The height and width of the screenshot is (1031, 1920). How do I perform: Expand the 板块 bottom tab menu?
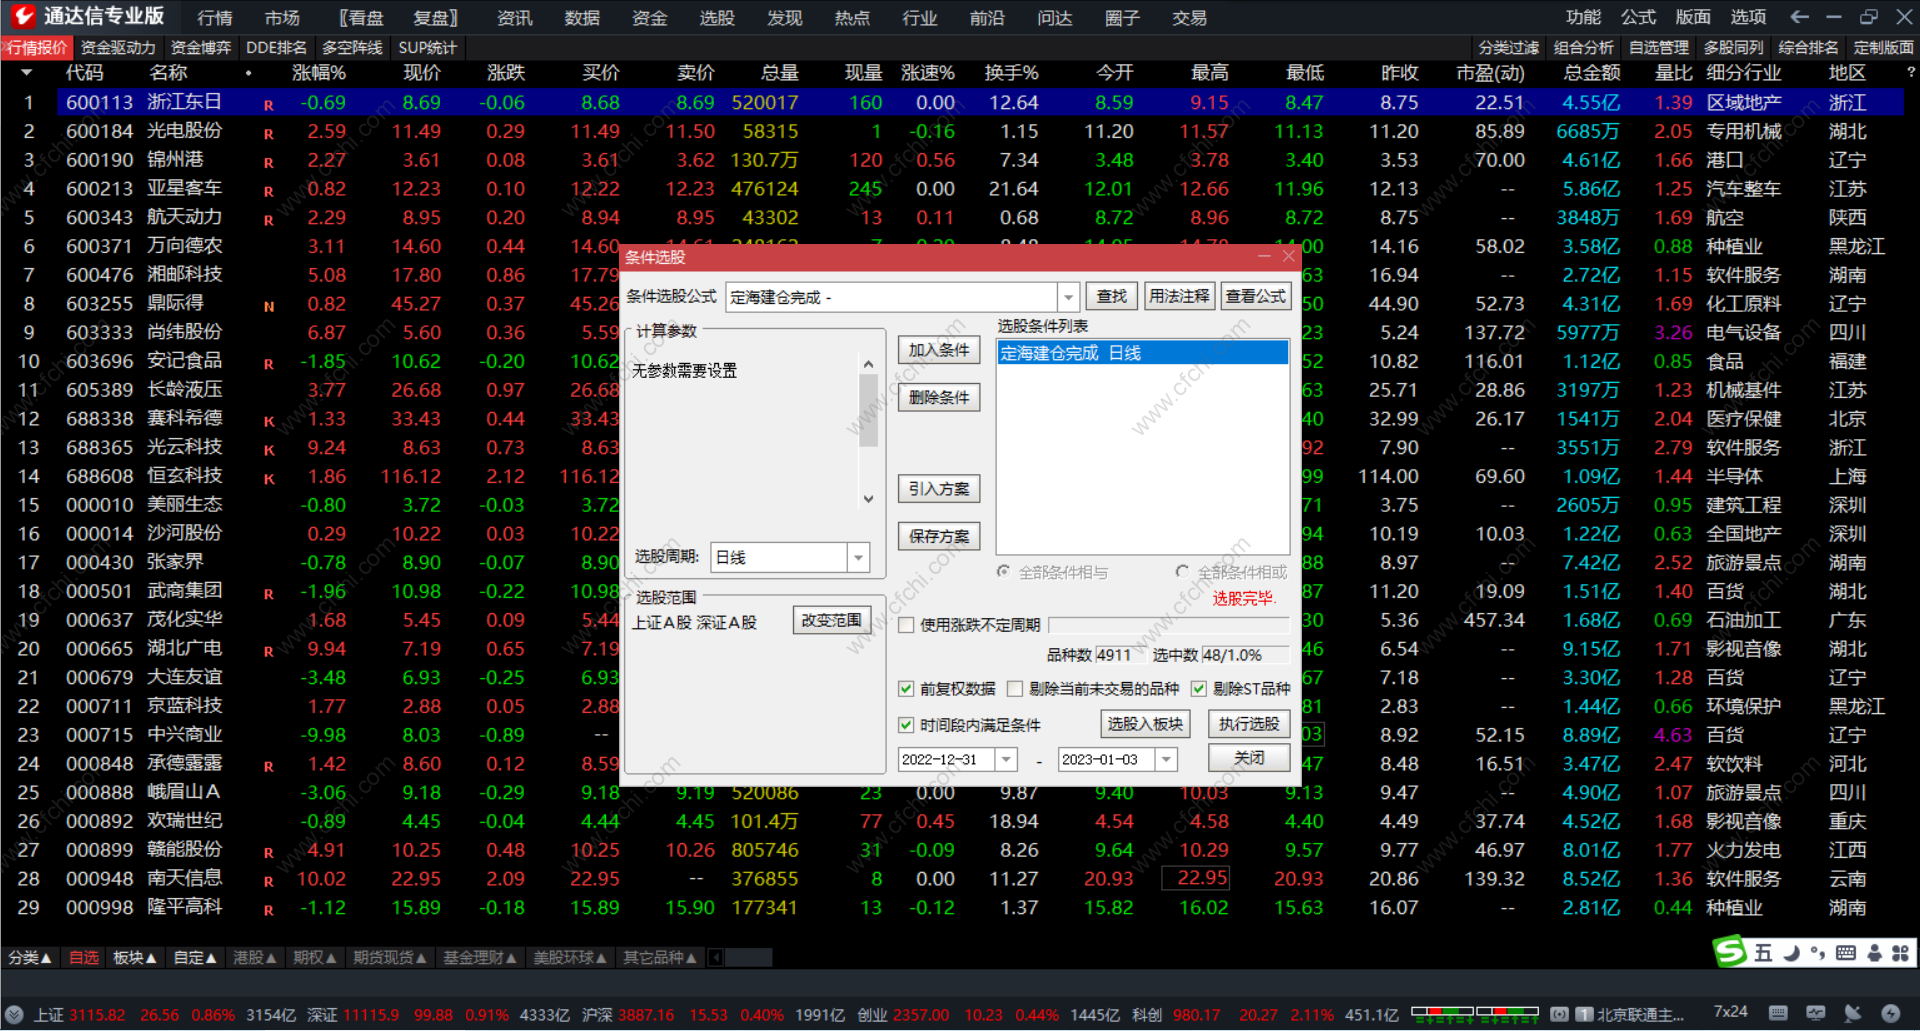(135, 957)
